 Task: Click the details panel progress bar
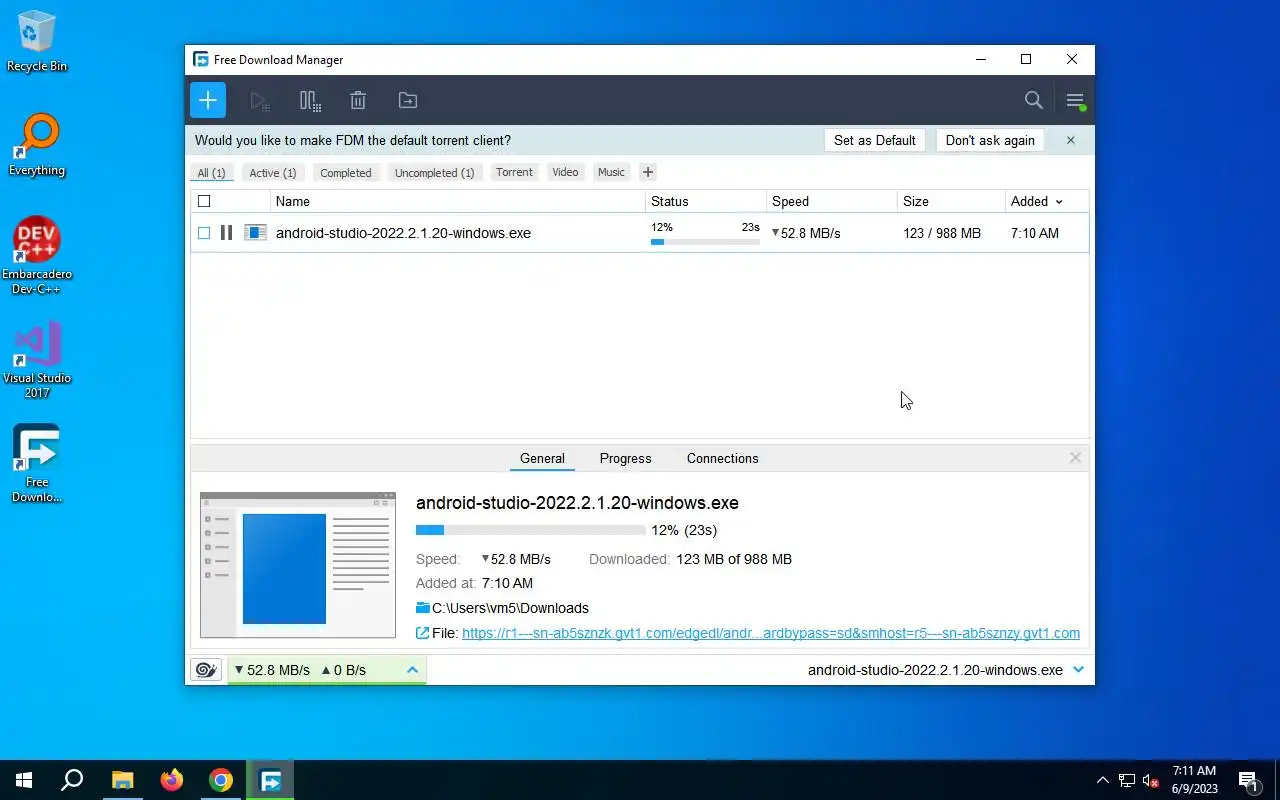[x=530, y=530]
